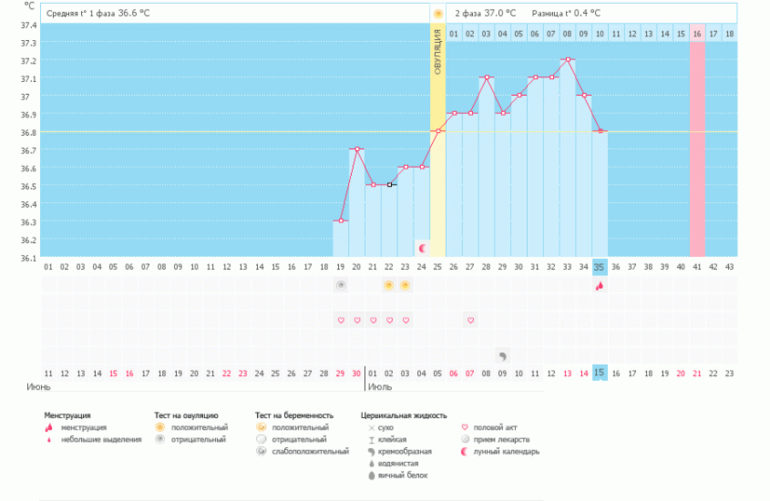Click the intercourse heart icon on day 21
This screenshot has height=501, width=770.
(373, 320)
